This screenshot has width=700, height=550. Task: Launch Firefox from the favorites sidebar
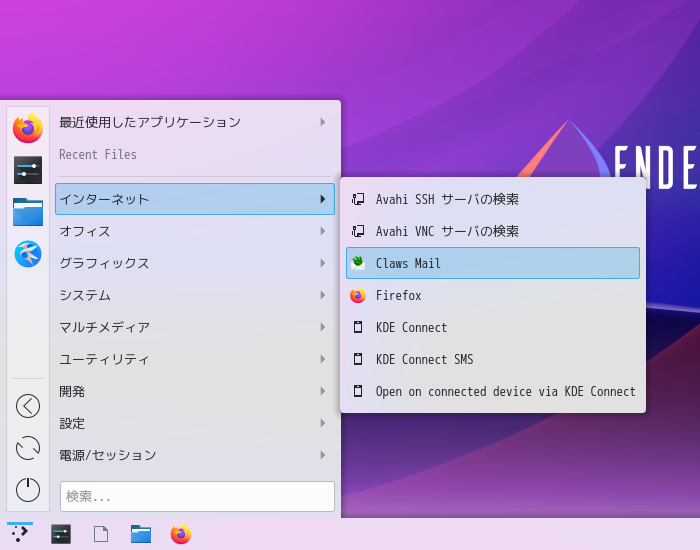pos(28,128)
